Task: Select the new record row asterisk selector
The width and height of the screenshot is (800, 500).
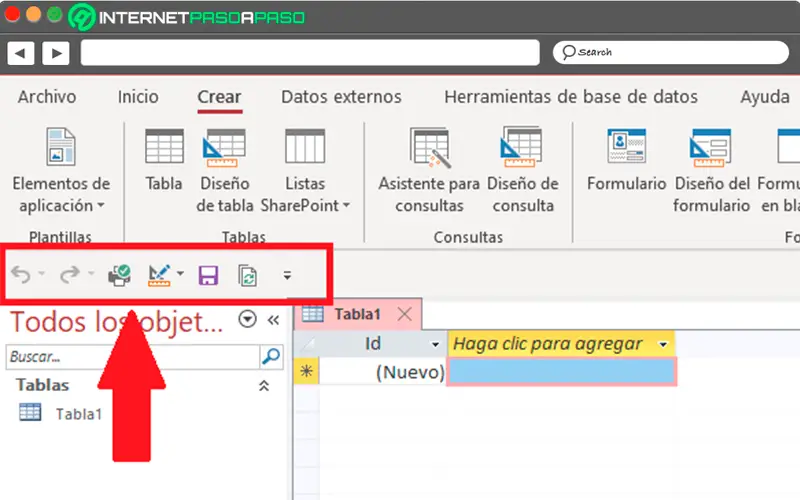Action: click(x=306, y=371)
